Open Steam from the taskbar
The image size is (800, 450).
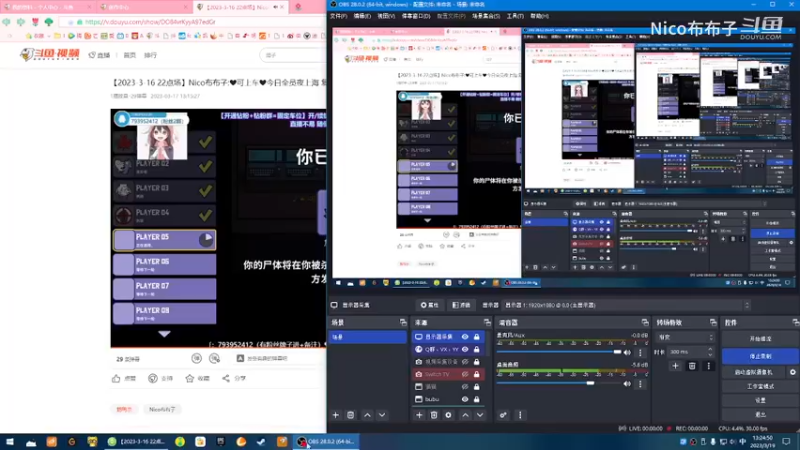(x=261, y=442)
